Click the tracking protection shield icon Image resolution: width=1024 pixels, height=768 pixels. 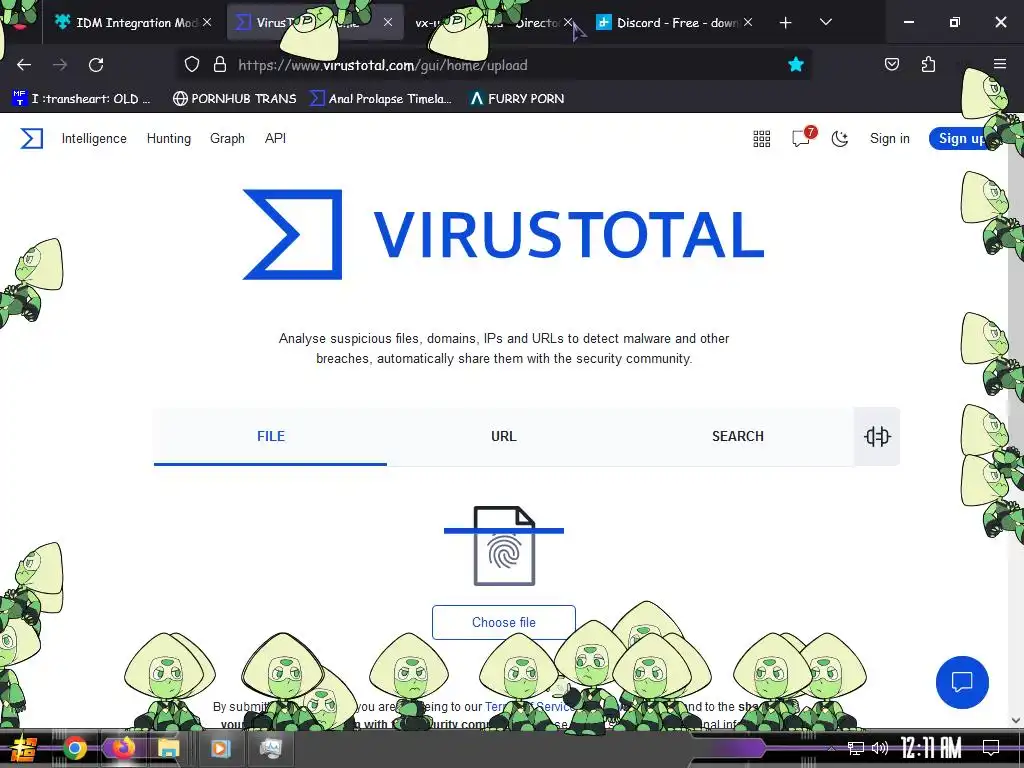191,65
